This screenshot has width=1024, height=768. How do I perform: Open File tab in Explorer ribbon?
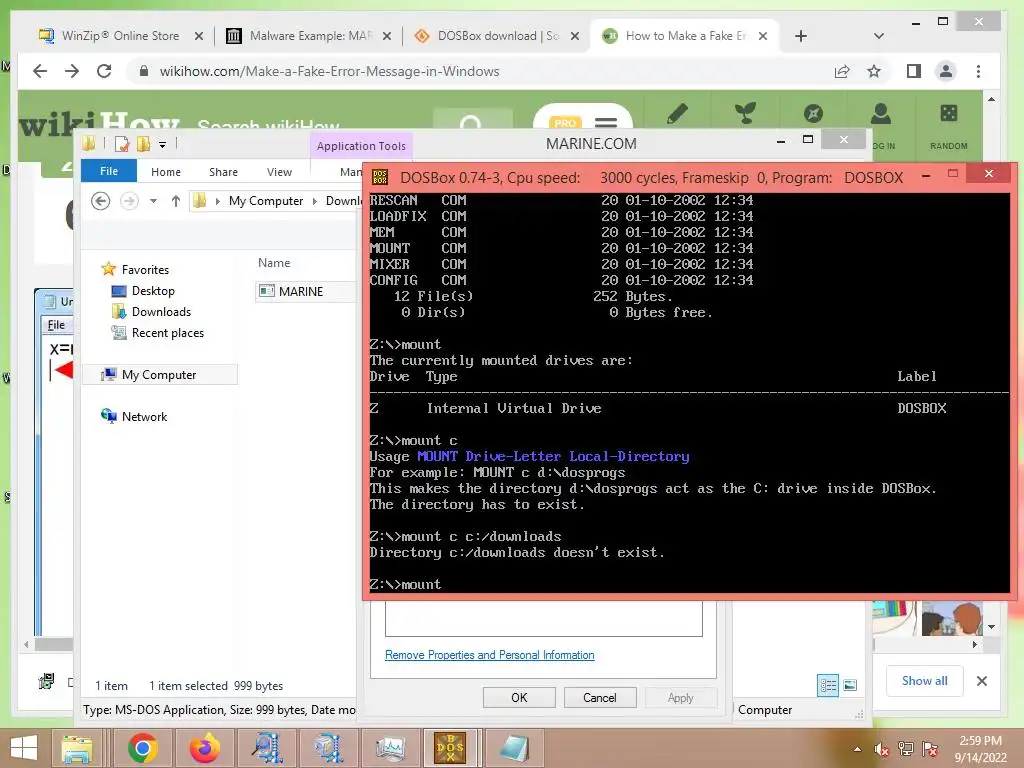click(109, 171)
